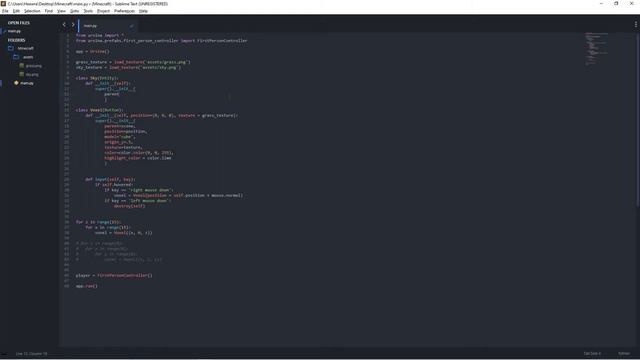
Task: Click the 'def input(self, key):' line
Action: pyautogui.click(x=110, y=179)
